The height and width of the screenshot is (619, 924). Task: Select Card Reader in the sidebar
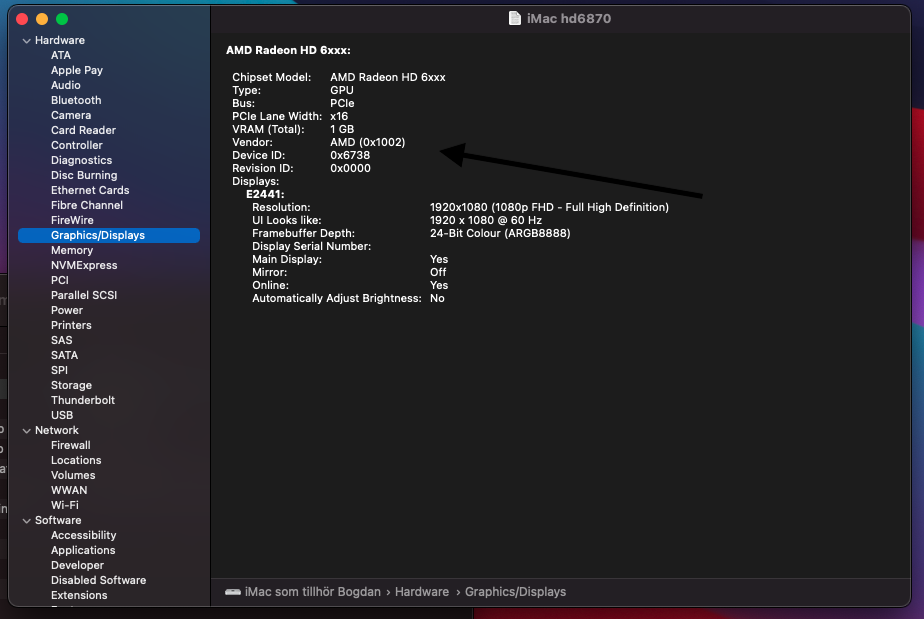[x=83, y=130]
